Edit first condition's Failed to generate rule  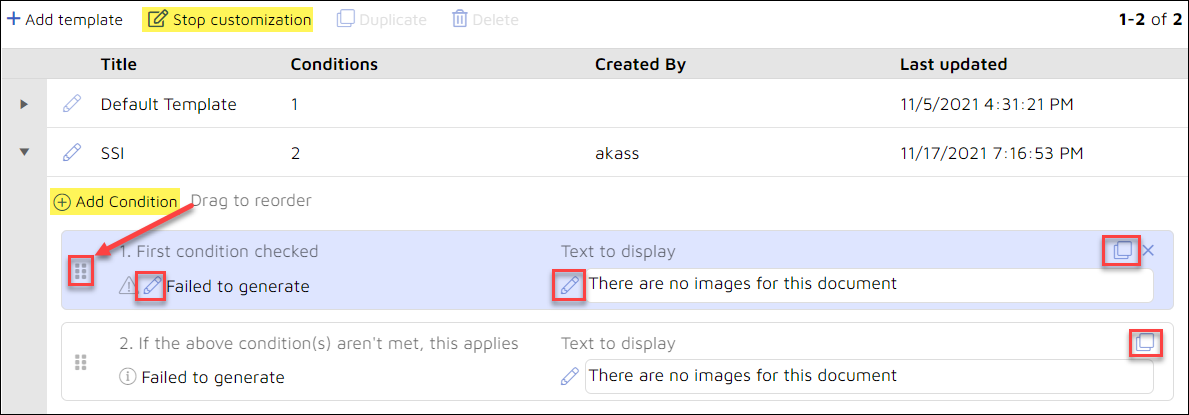[152, 286]
